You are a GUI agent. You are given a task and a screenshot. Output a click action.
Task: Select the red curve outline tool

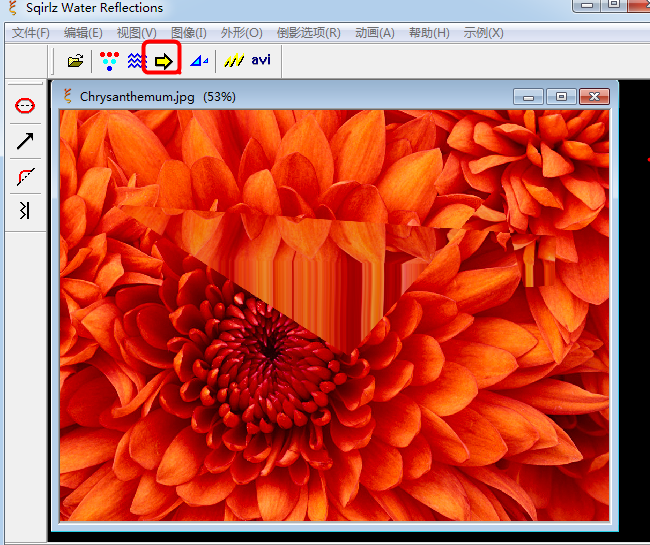click(25, 177)
